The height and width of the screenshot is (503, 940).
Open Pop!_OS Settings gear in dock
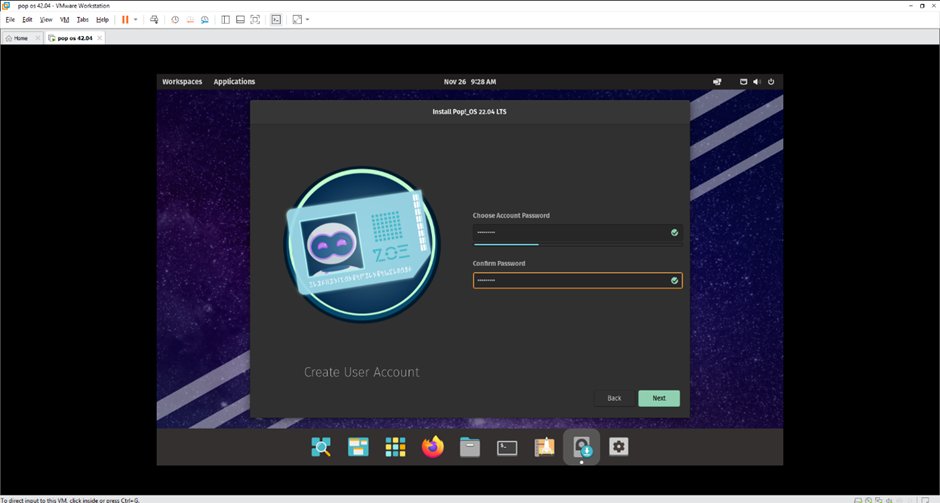[619, 447]
